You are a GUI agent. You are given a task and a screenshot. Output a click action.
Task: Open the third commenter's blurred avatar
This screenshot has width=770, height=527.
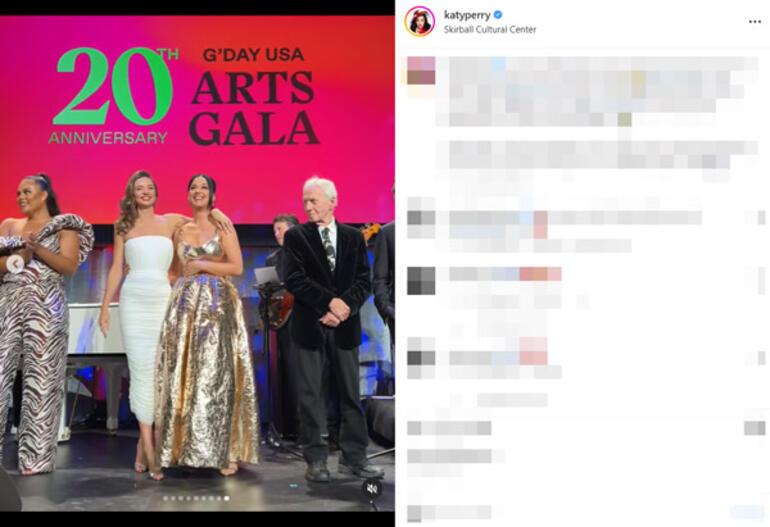pos(421,358)
